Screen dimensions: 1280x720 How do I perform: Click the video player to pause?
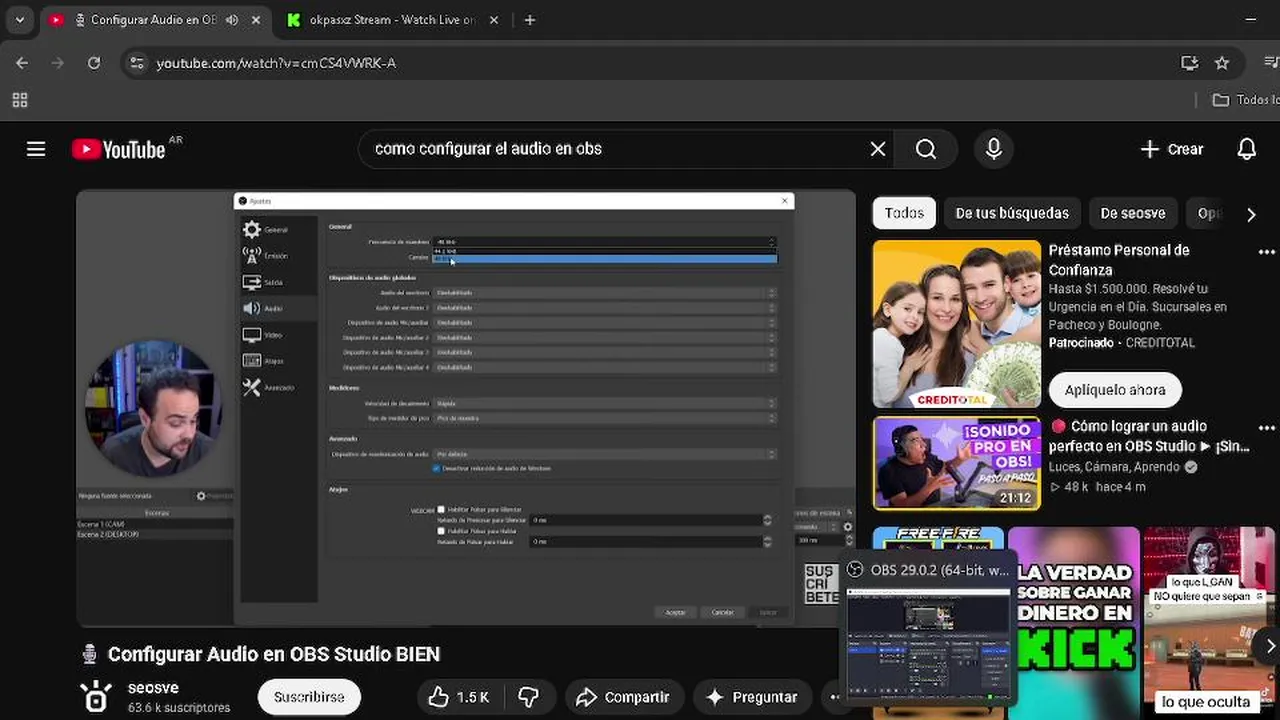(466, 408)
